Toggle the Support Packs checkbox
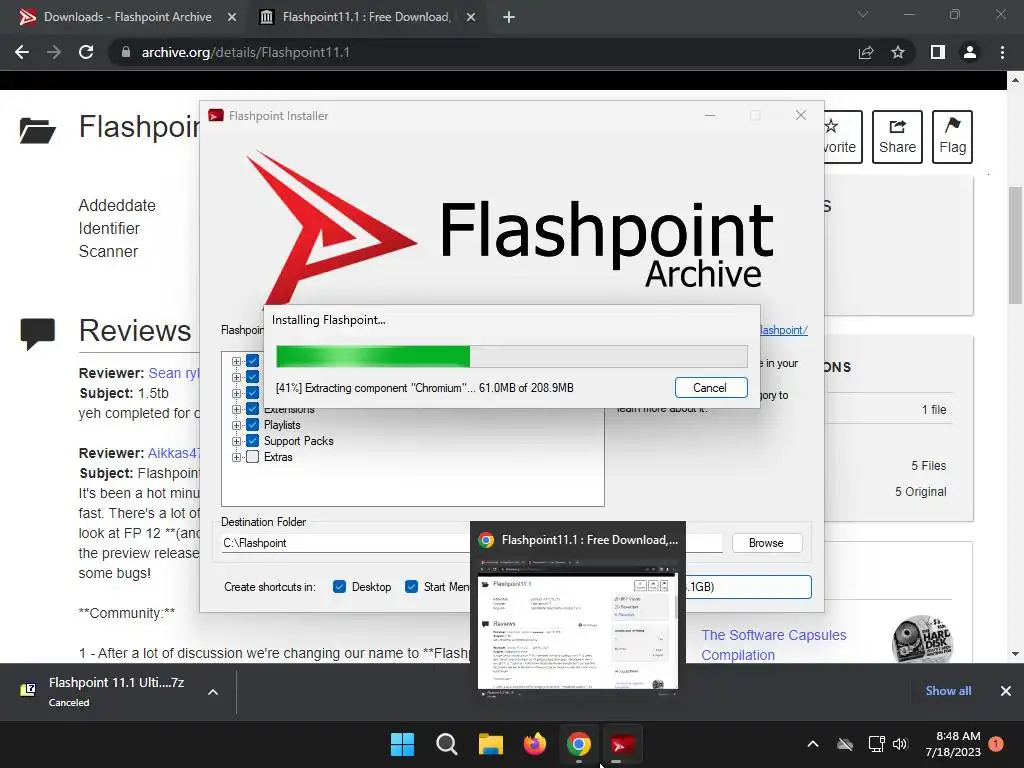Screen dimensions: 1024x768 [253, 441]
